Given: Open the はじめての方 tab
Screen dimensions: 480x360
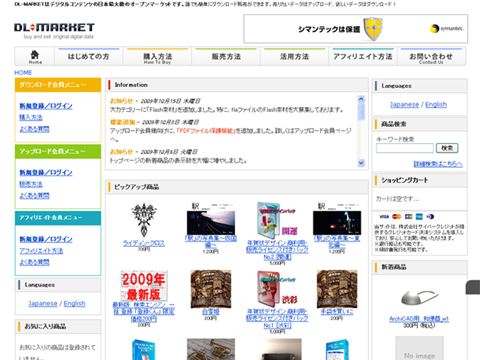Looking at the screenshot, I should click(x=89, y=56).
